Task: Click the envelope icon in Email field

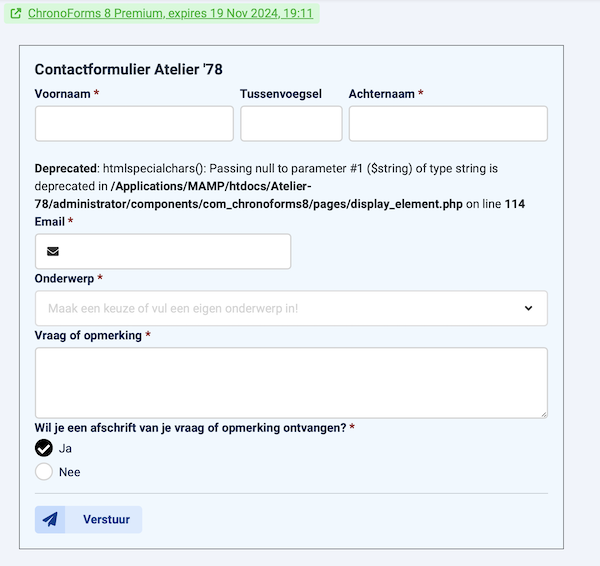Action: [x=53, y=252]
